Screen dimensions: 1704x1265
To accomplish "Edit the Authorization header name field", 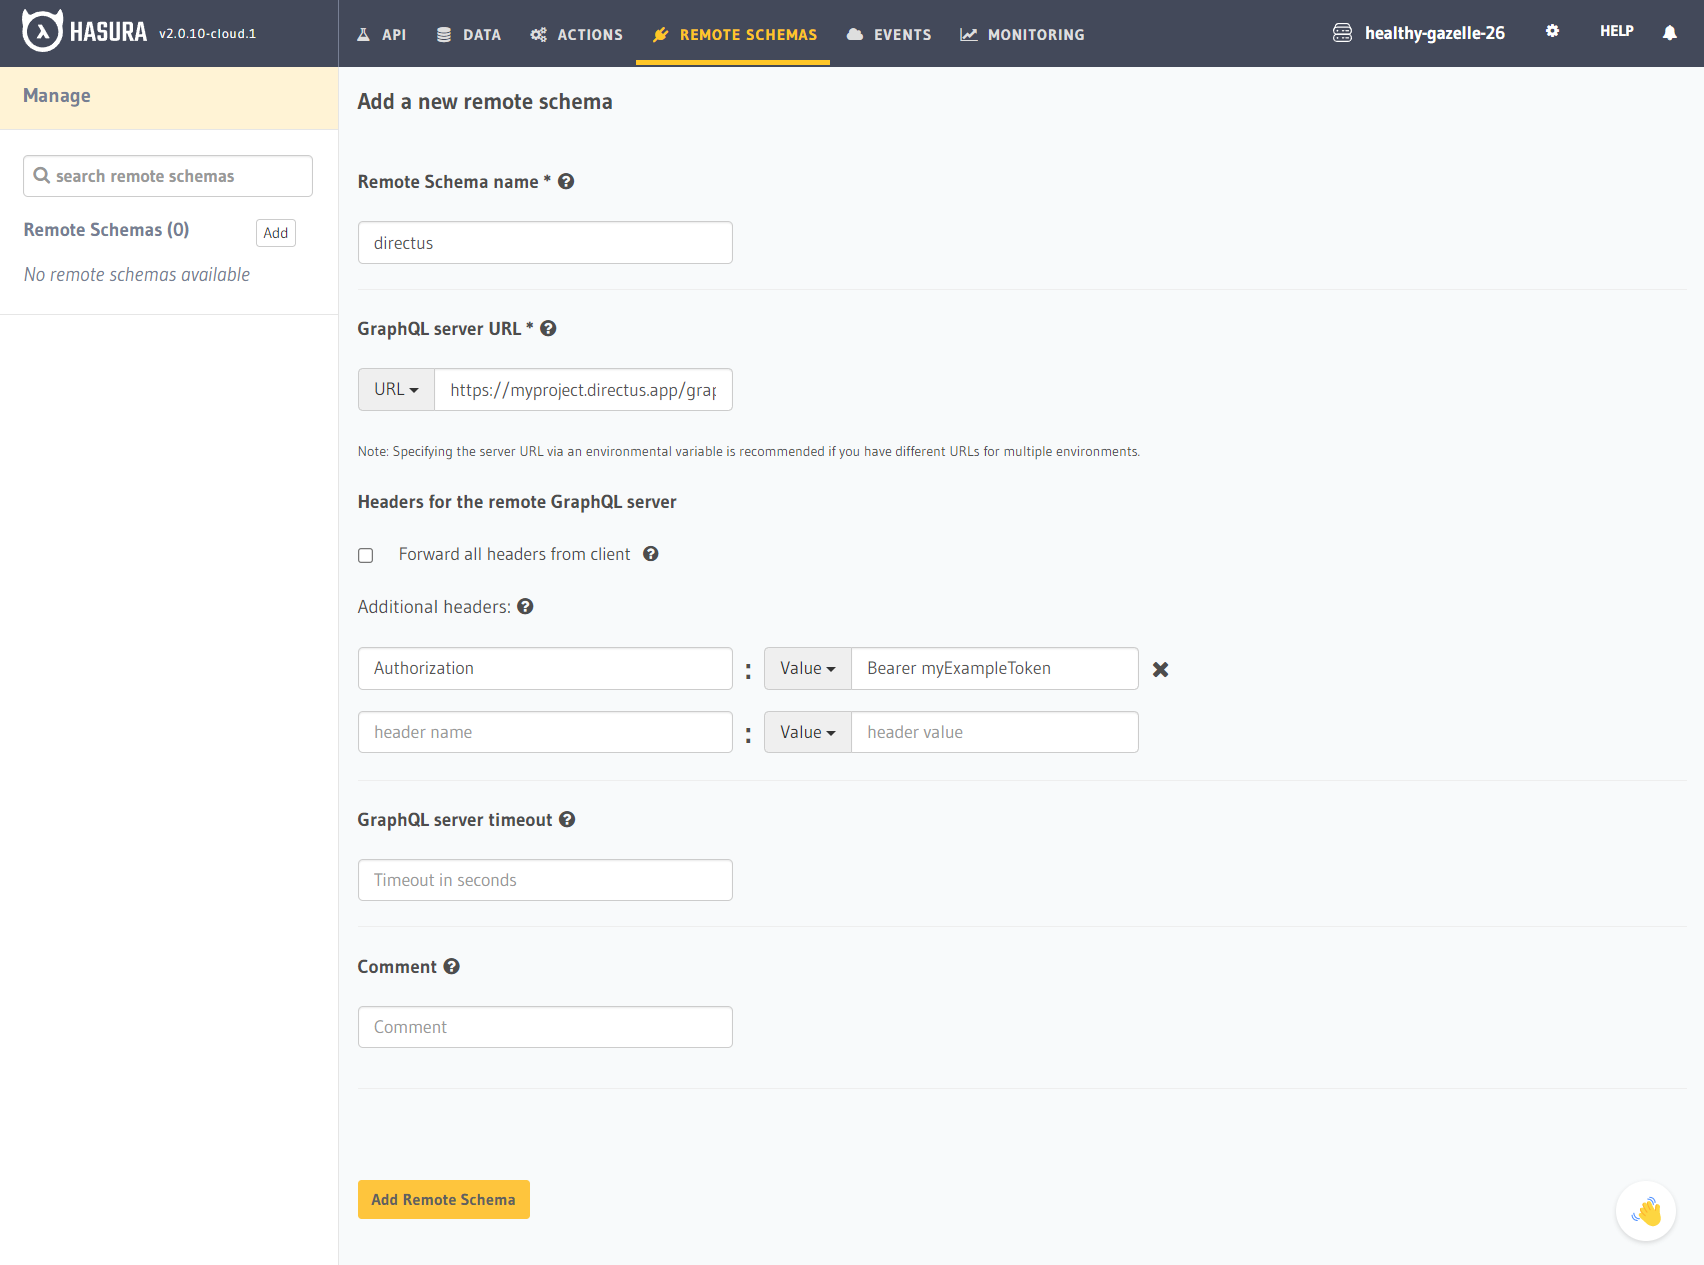I will click(545, 668).
